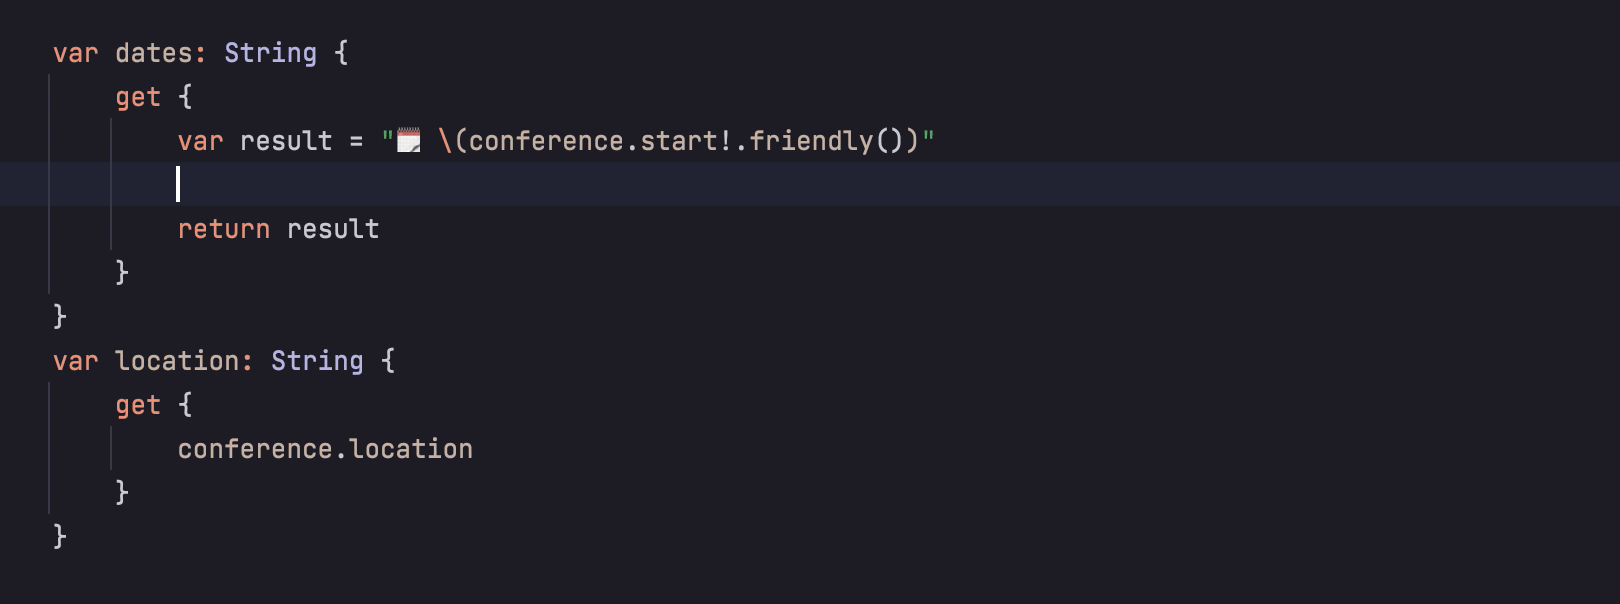Click the equals sign after 'result'
The width and height of the screenshot is (1620, 604).
click(x=357, y=141)
